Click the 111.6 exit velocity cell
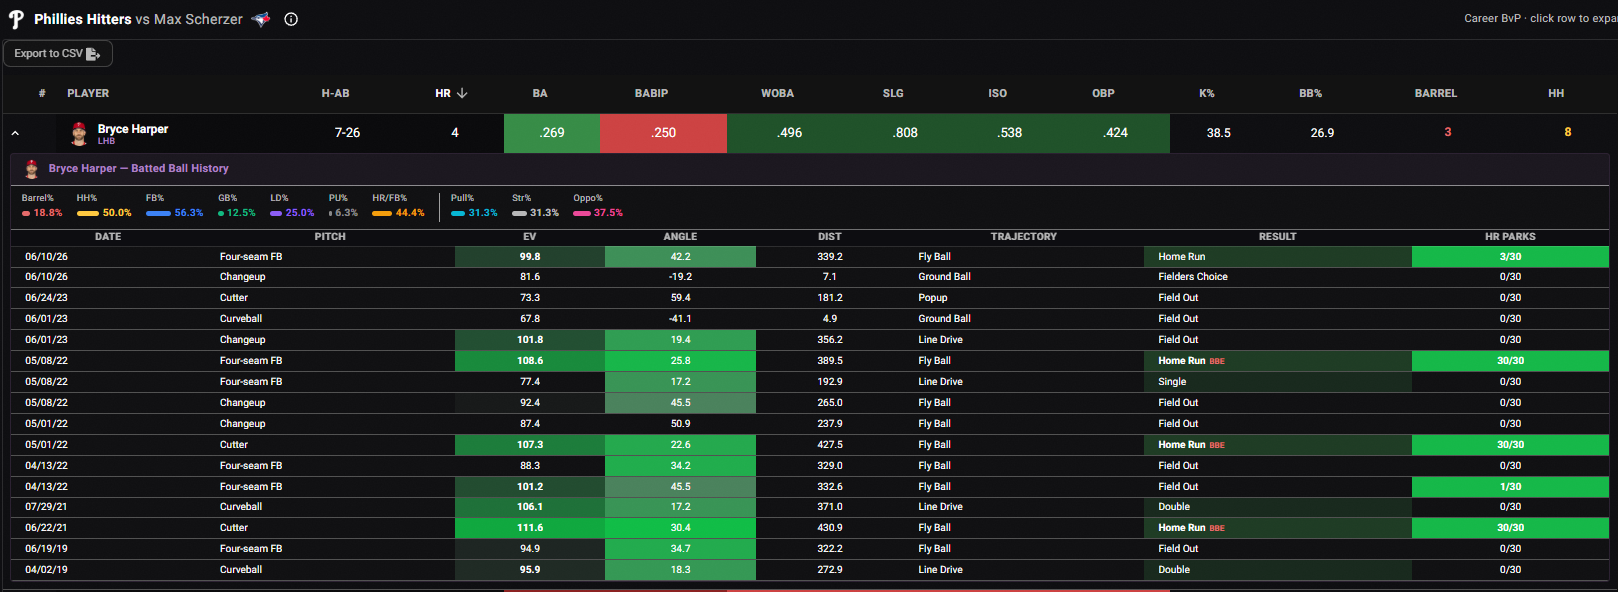 (x=530, y=528)
